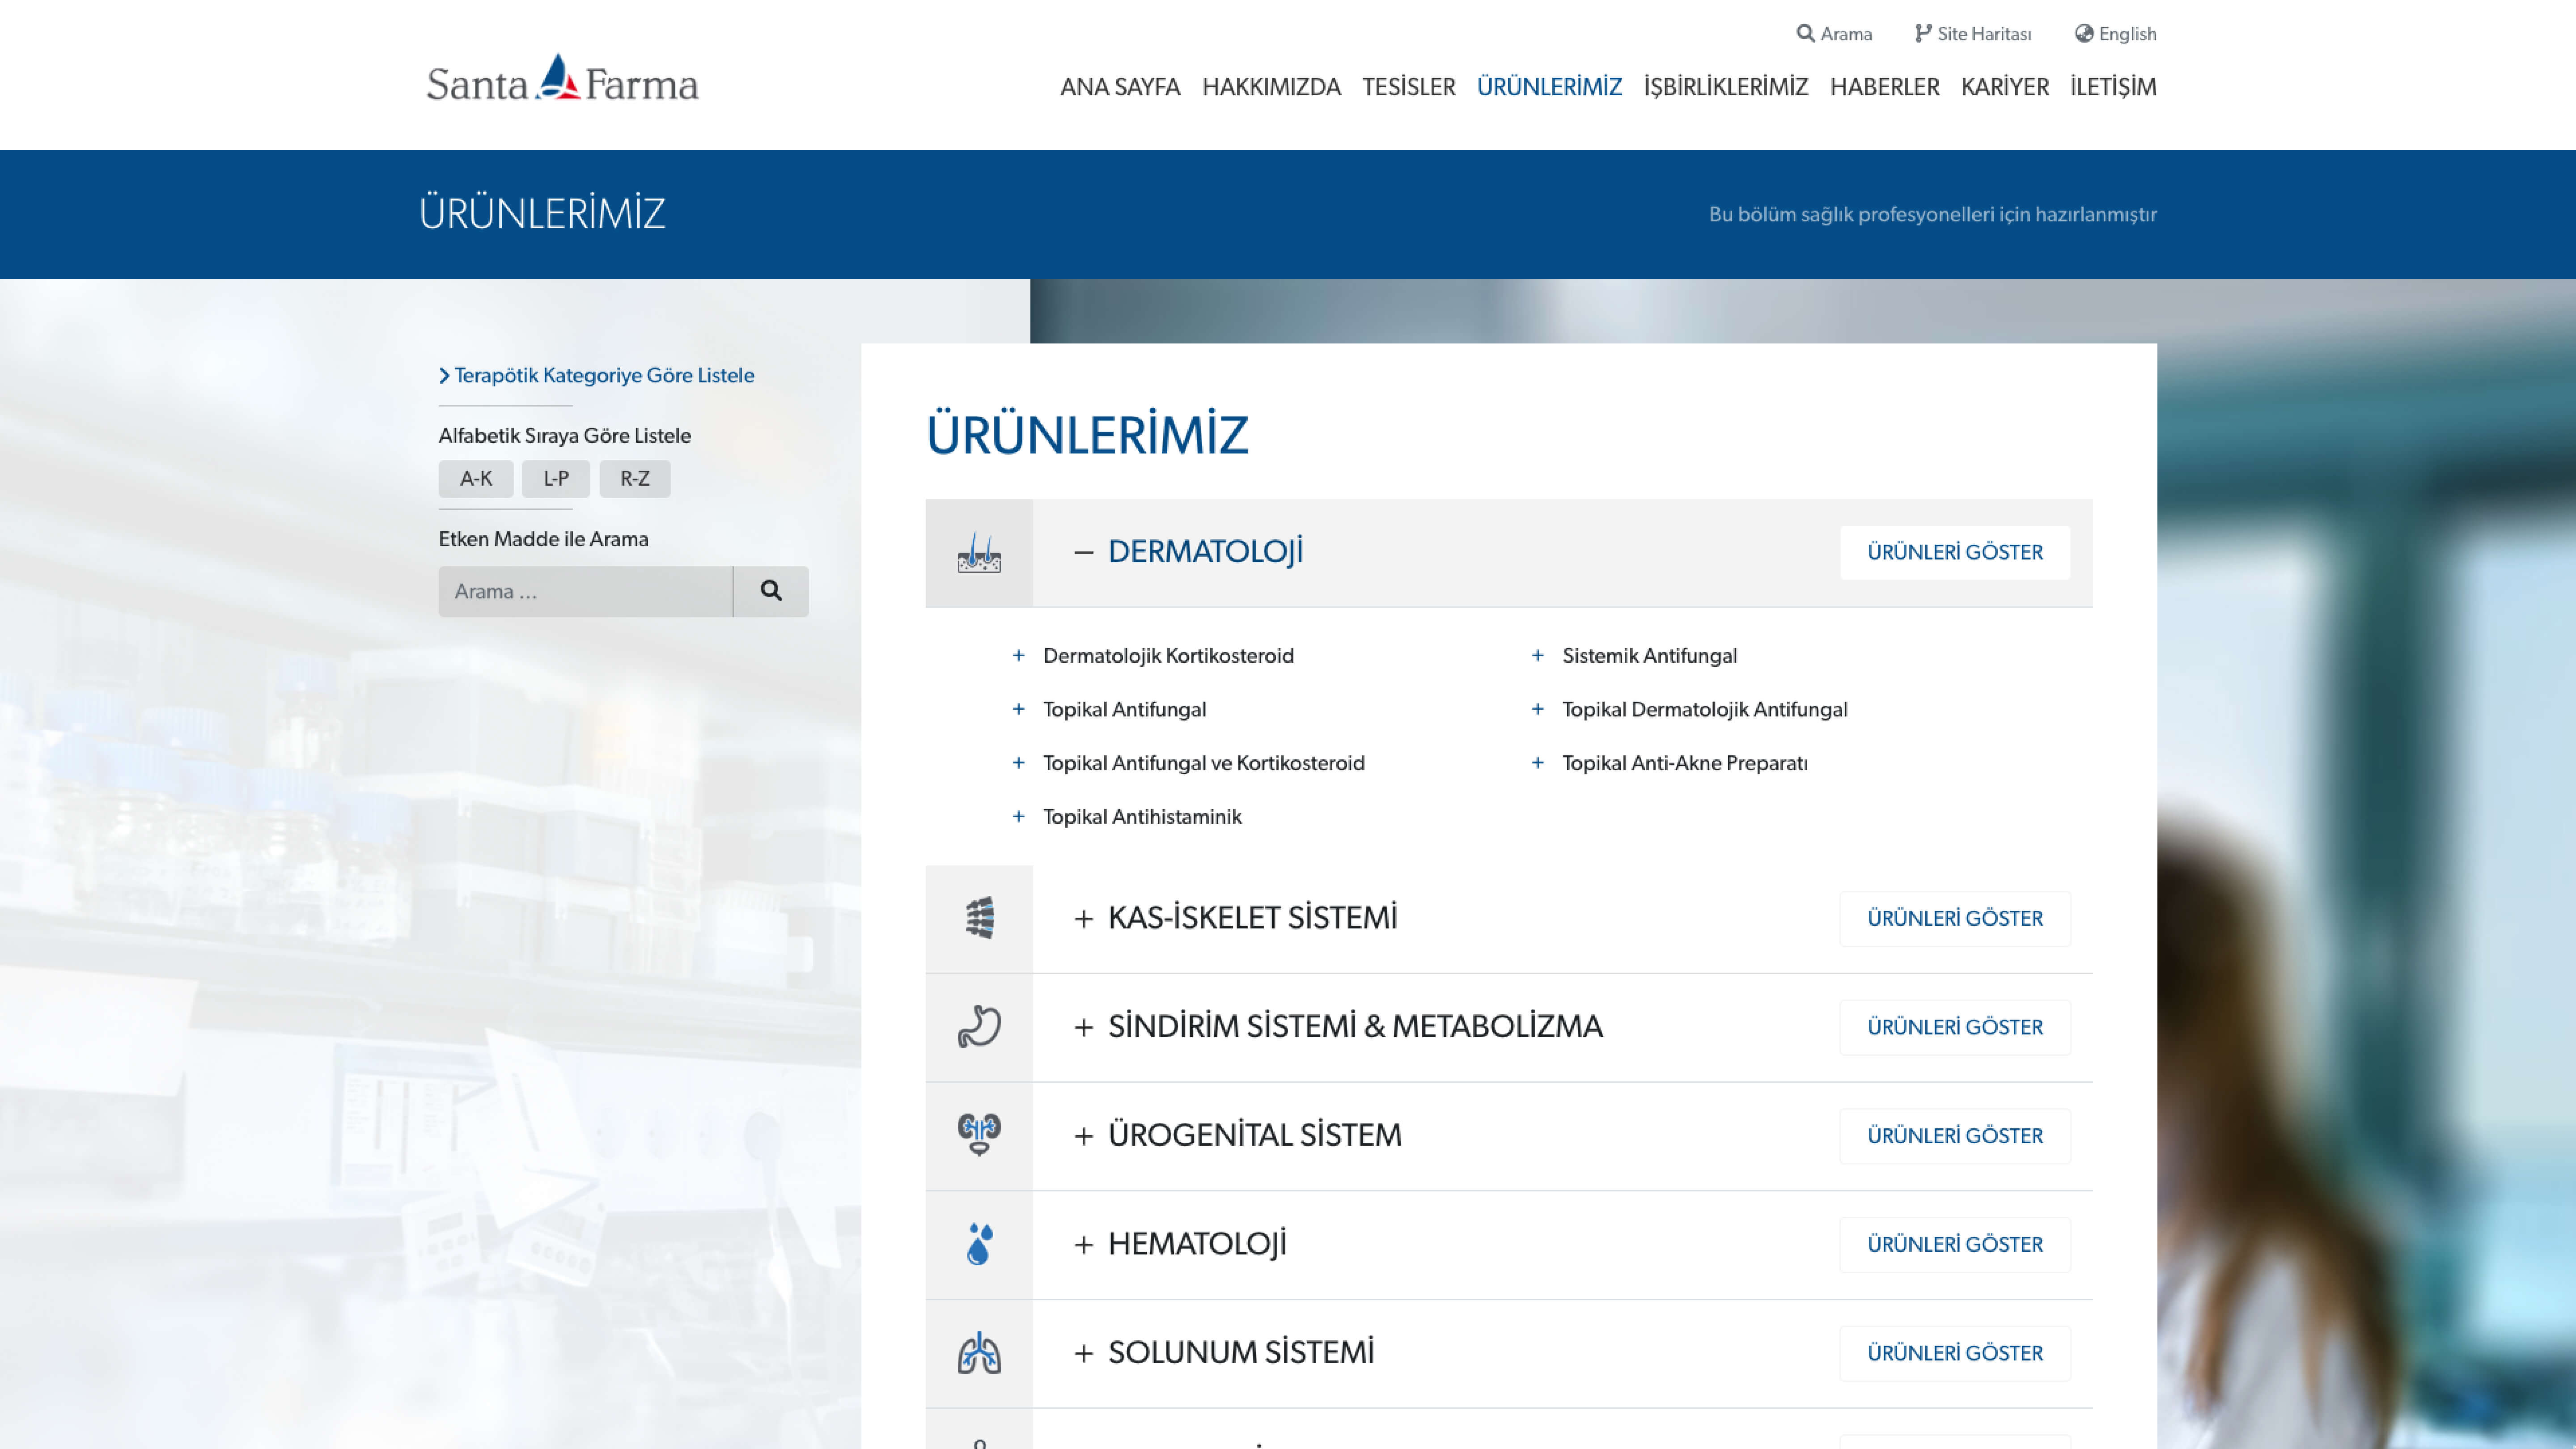Filter products alphabetically R-Z
The image size is (2576, 1449).
[635, 479]
